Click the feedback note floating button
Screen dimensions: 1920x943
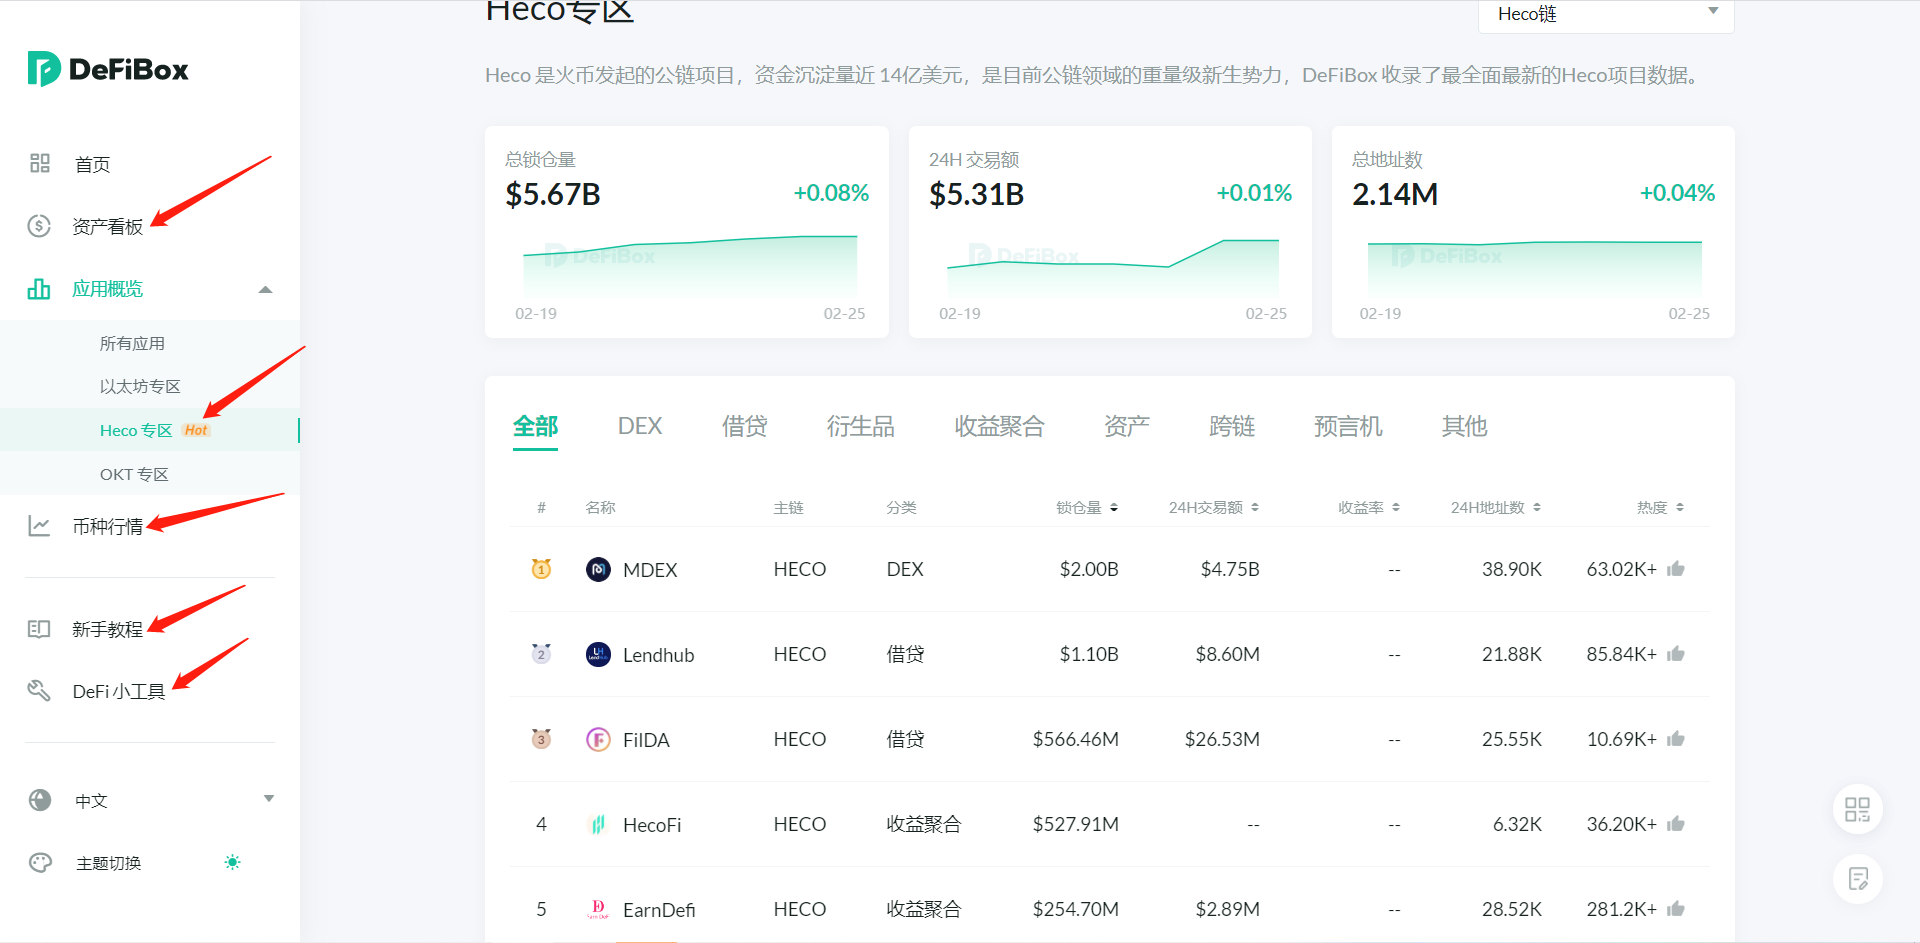point(1857,879)
